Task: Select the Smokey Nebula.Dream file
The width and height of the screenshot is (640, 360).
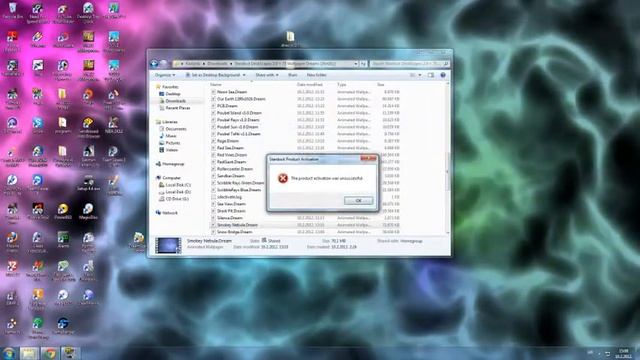Action: tap(237, 225)
